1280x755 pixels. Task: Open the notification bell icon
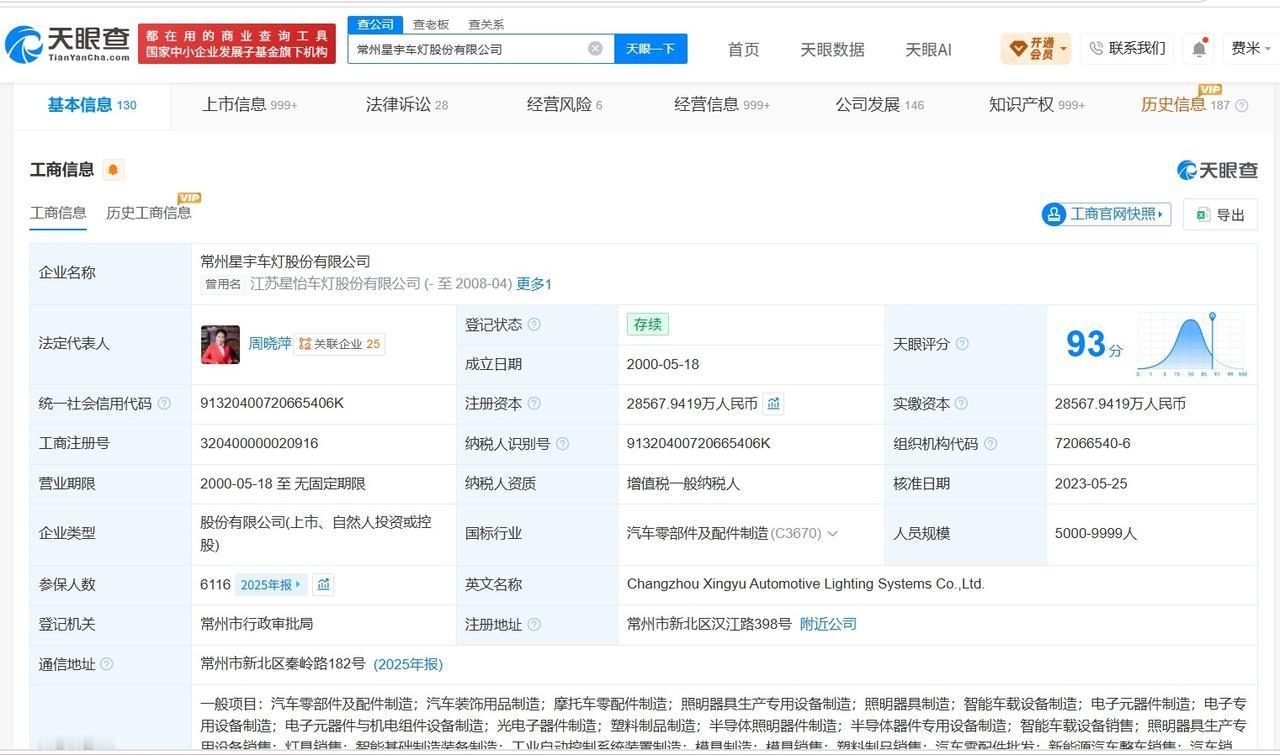[x=1199, y=48]
